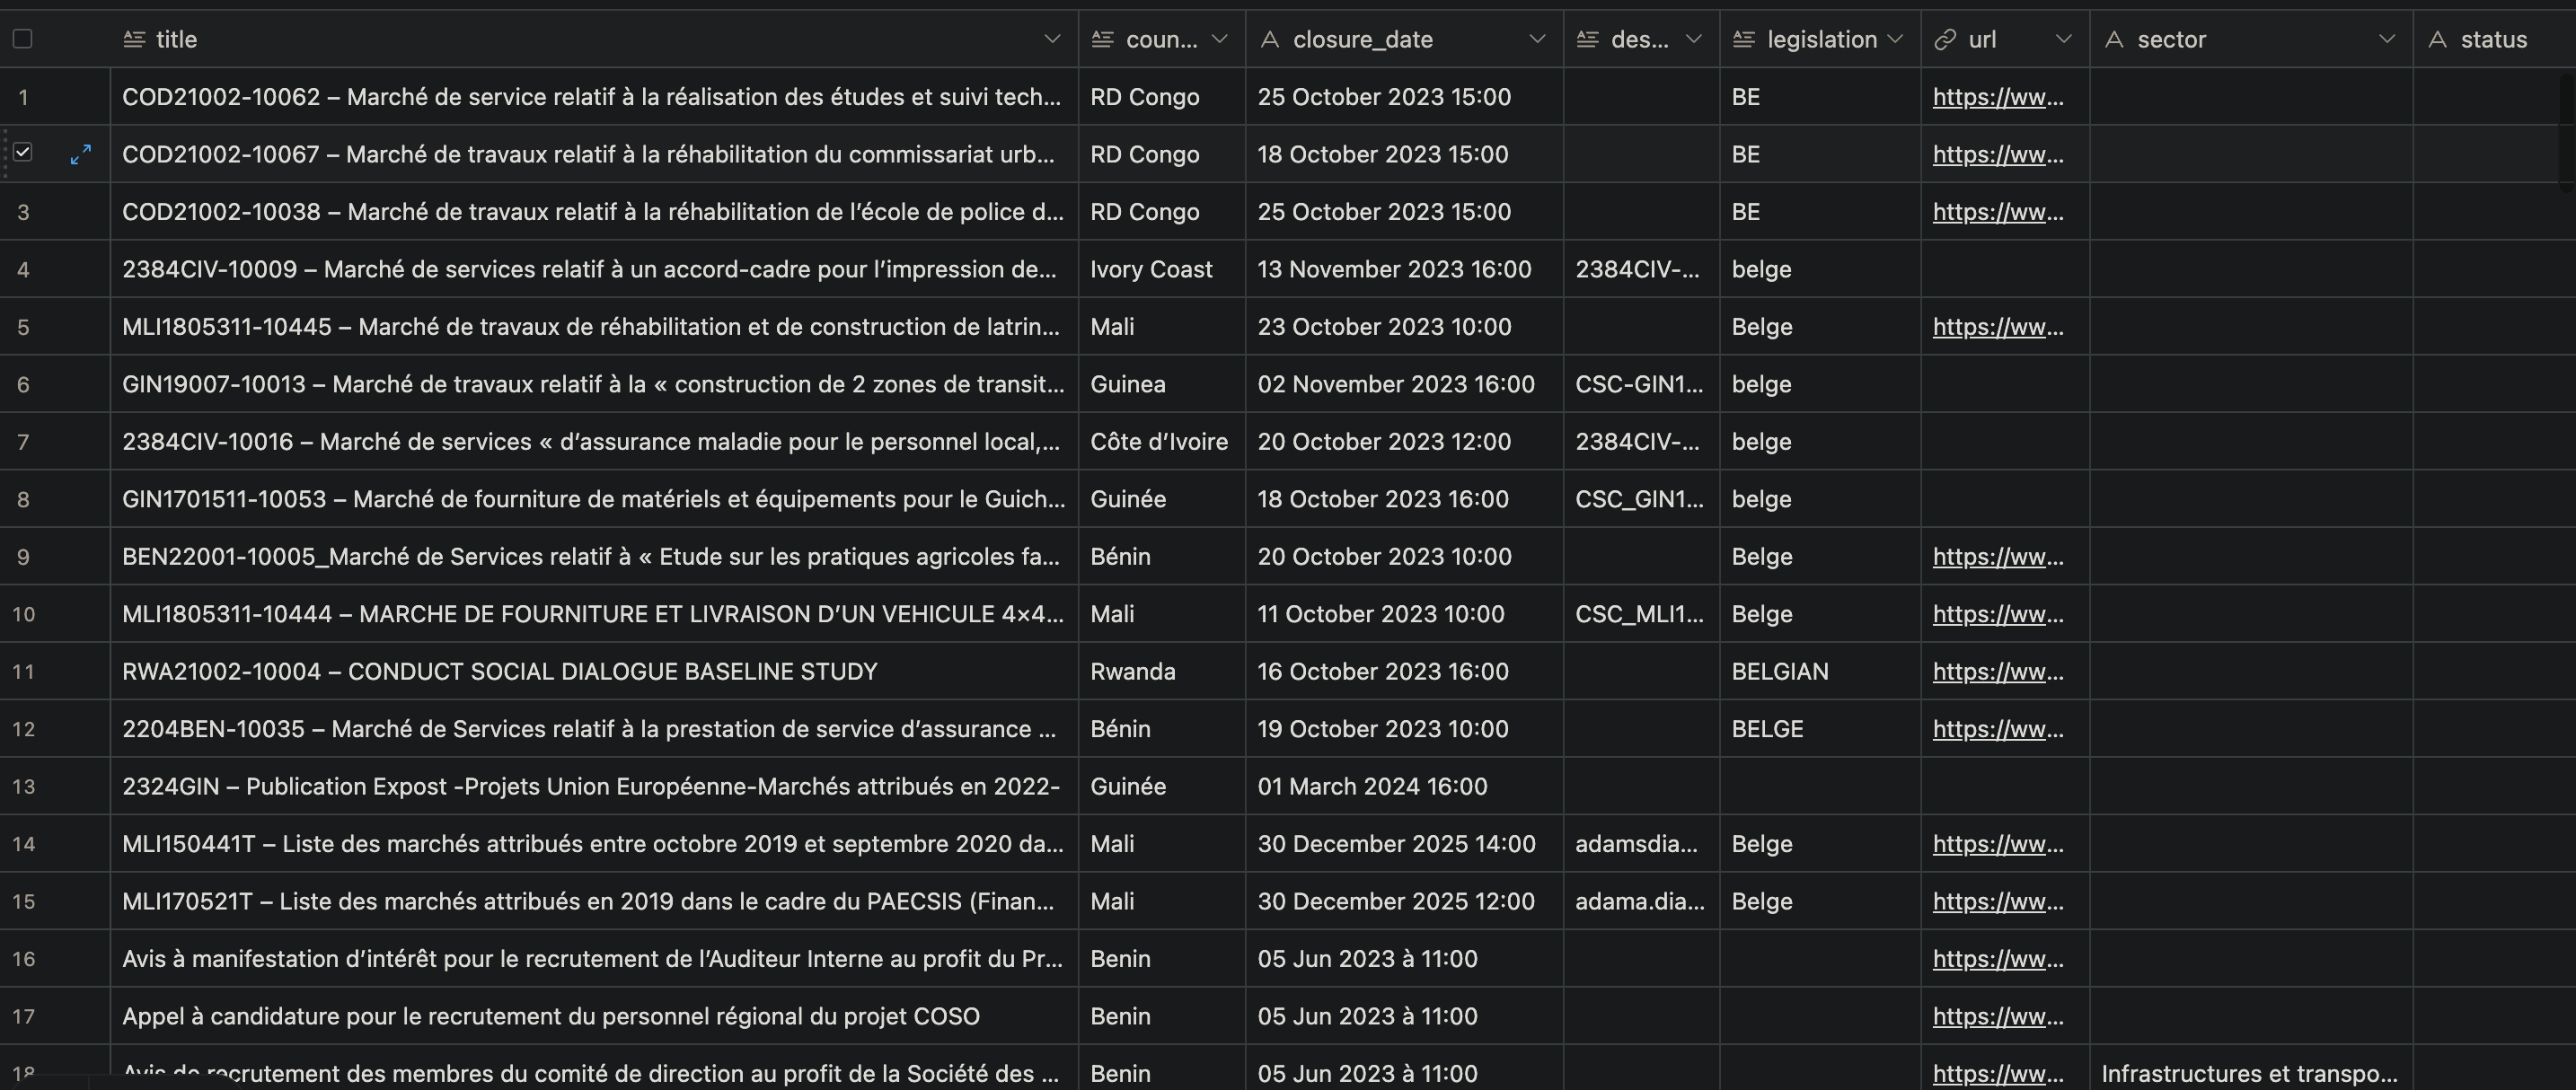Open the URL link in row 9

(x=1998, y=557)
